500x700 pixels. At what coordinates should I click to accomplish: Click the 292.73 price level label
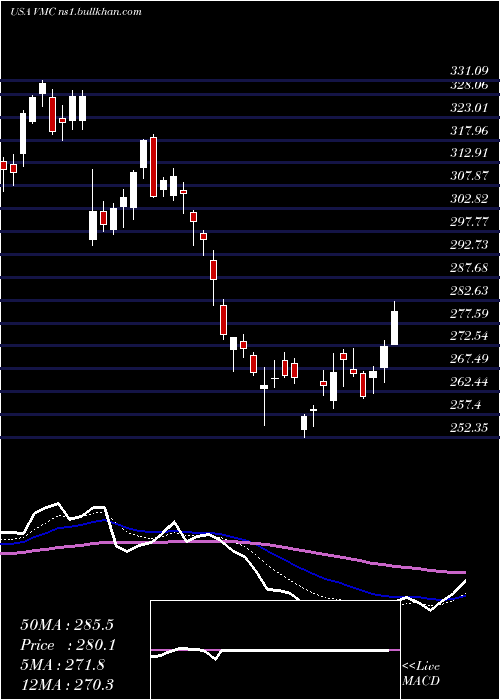point(469,246)
